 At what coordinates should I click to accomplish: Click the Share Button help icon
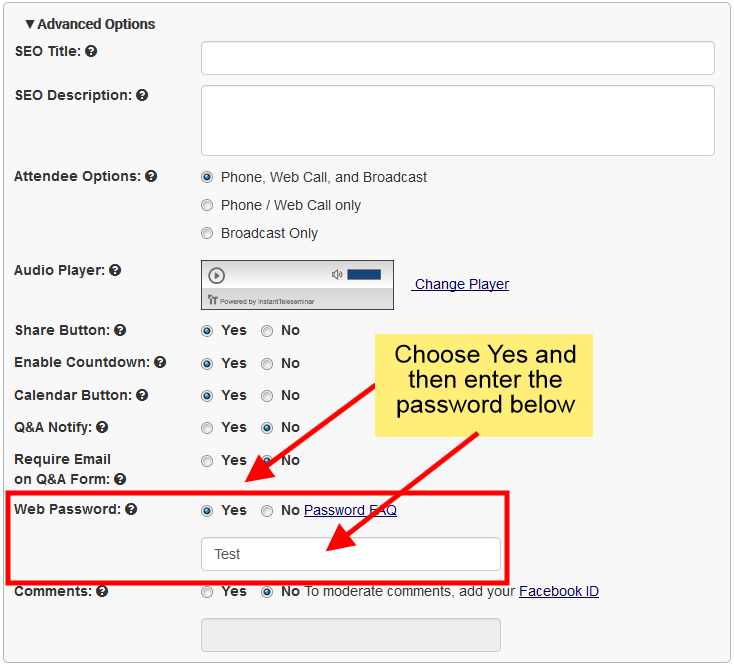[x=120, y=330]
